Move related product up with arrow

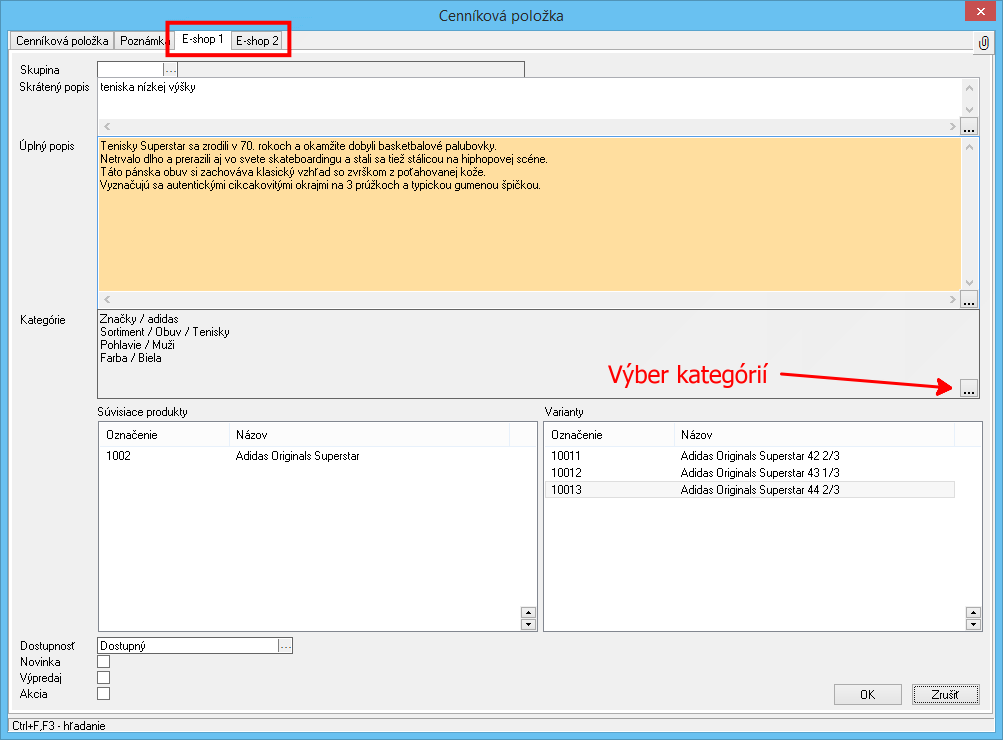529,613
